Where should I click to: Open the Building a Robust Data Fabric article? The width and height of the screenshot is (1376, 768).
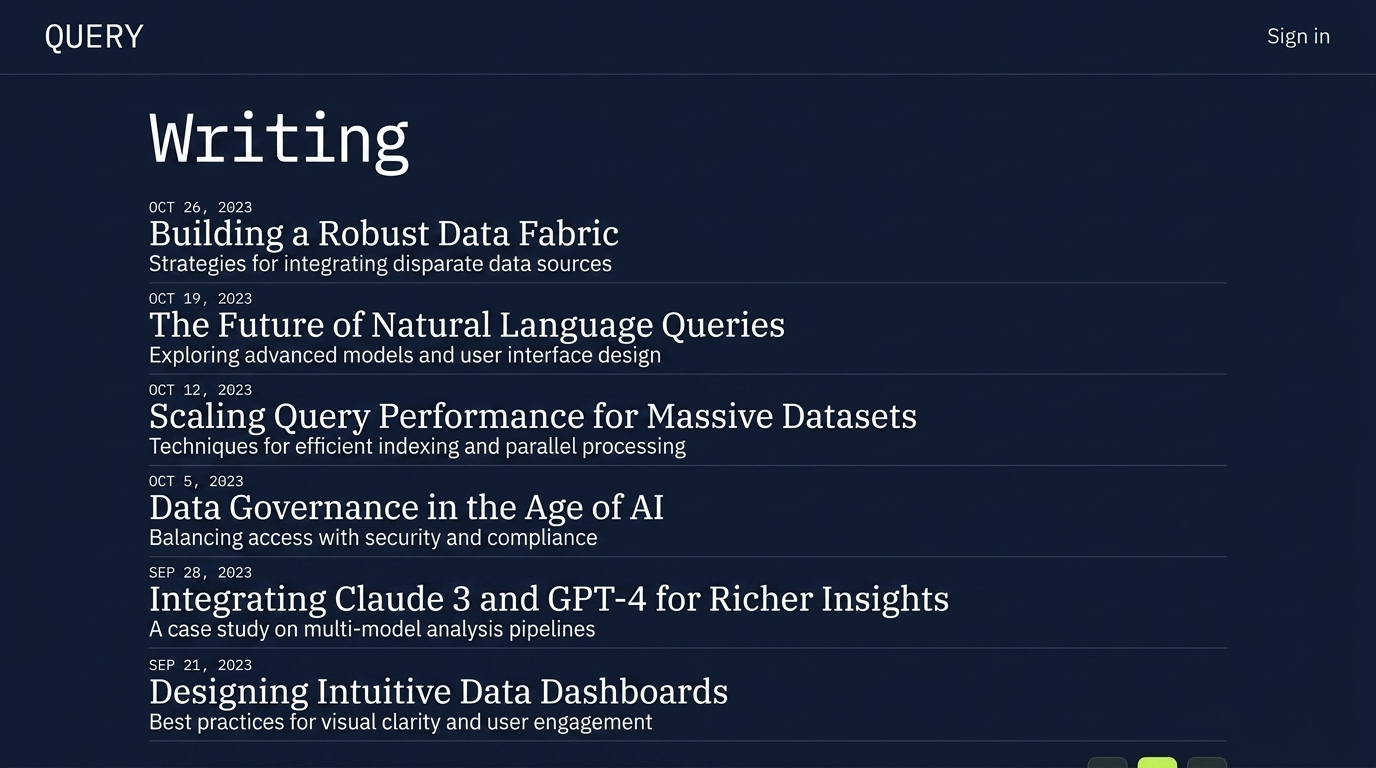tap(384, 234)
